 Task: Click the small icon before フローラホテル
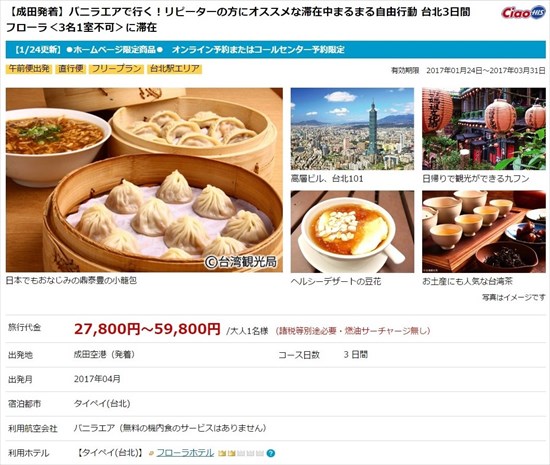(x=152, y=453)
